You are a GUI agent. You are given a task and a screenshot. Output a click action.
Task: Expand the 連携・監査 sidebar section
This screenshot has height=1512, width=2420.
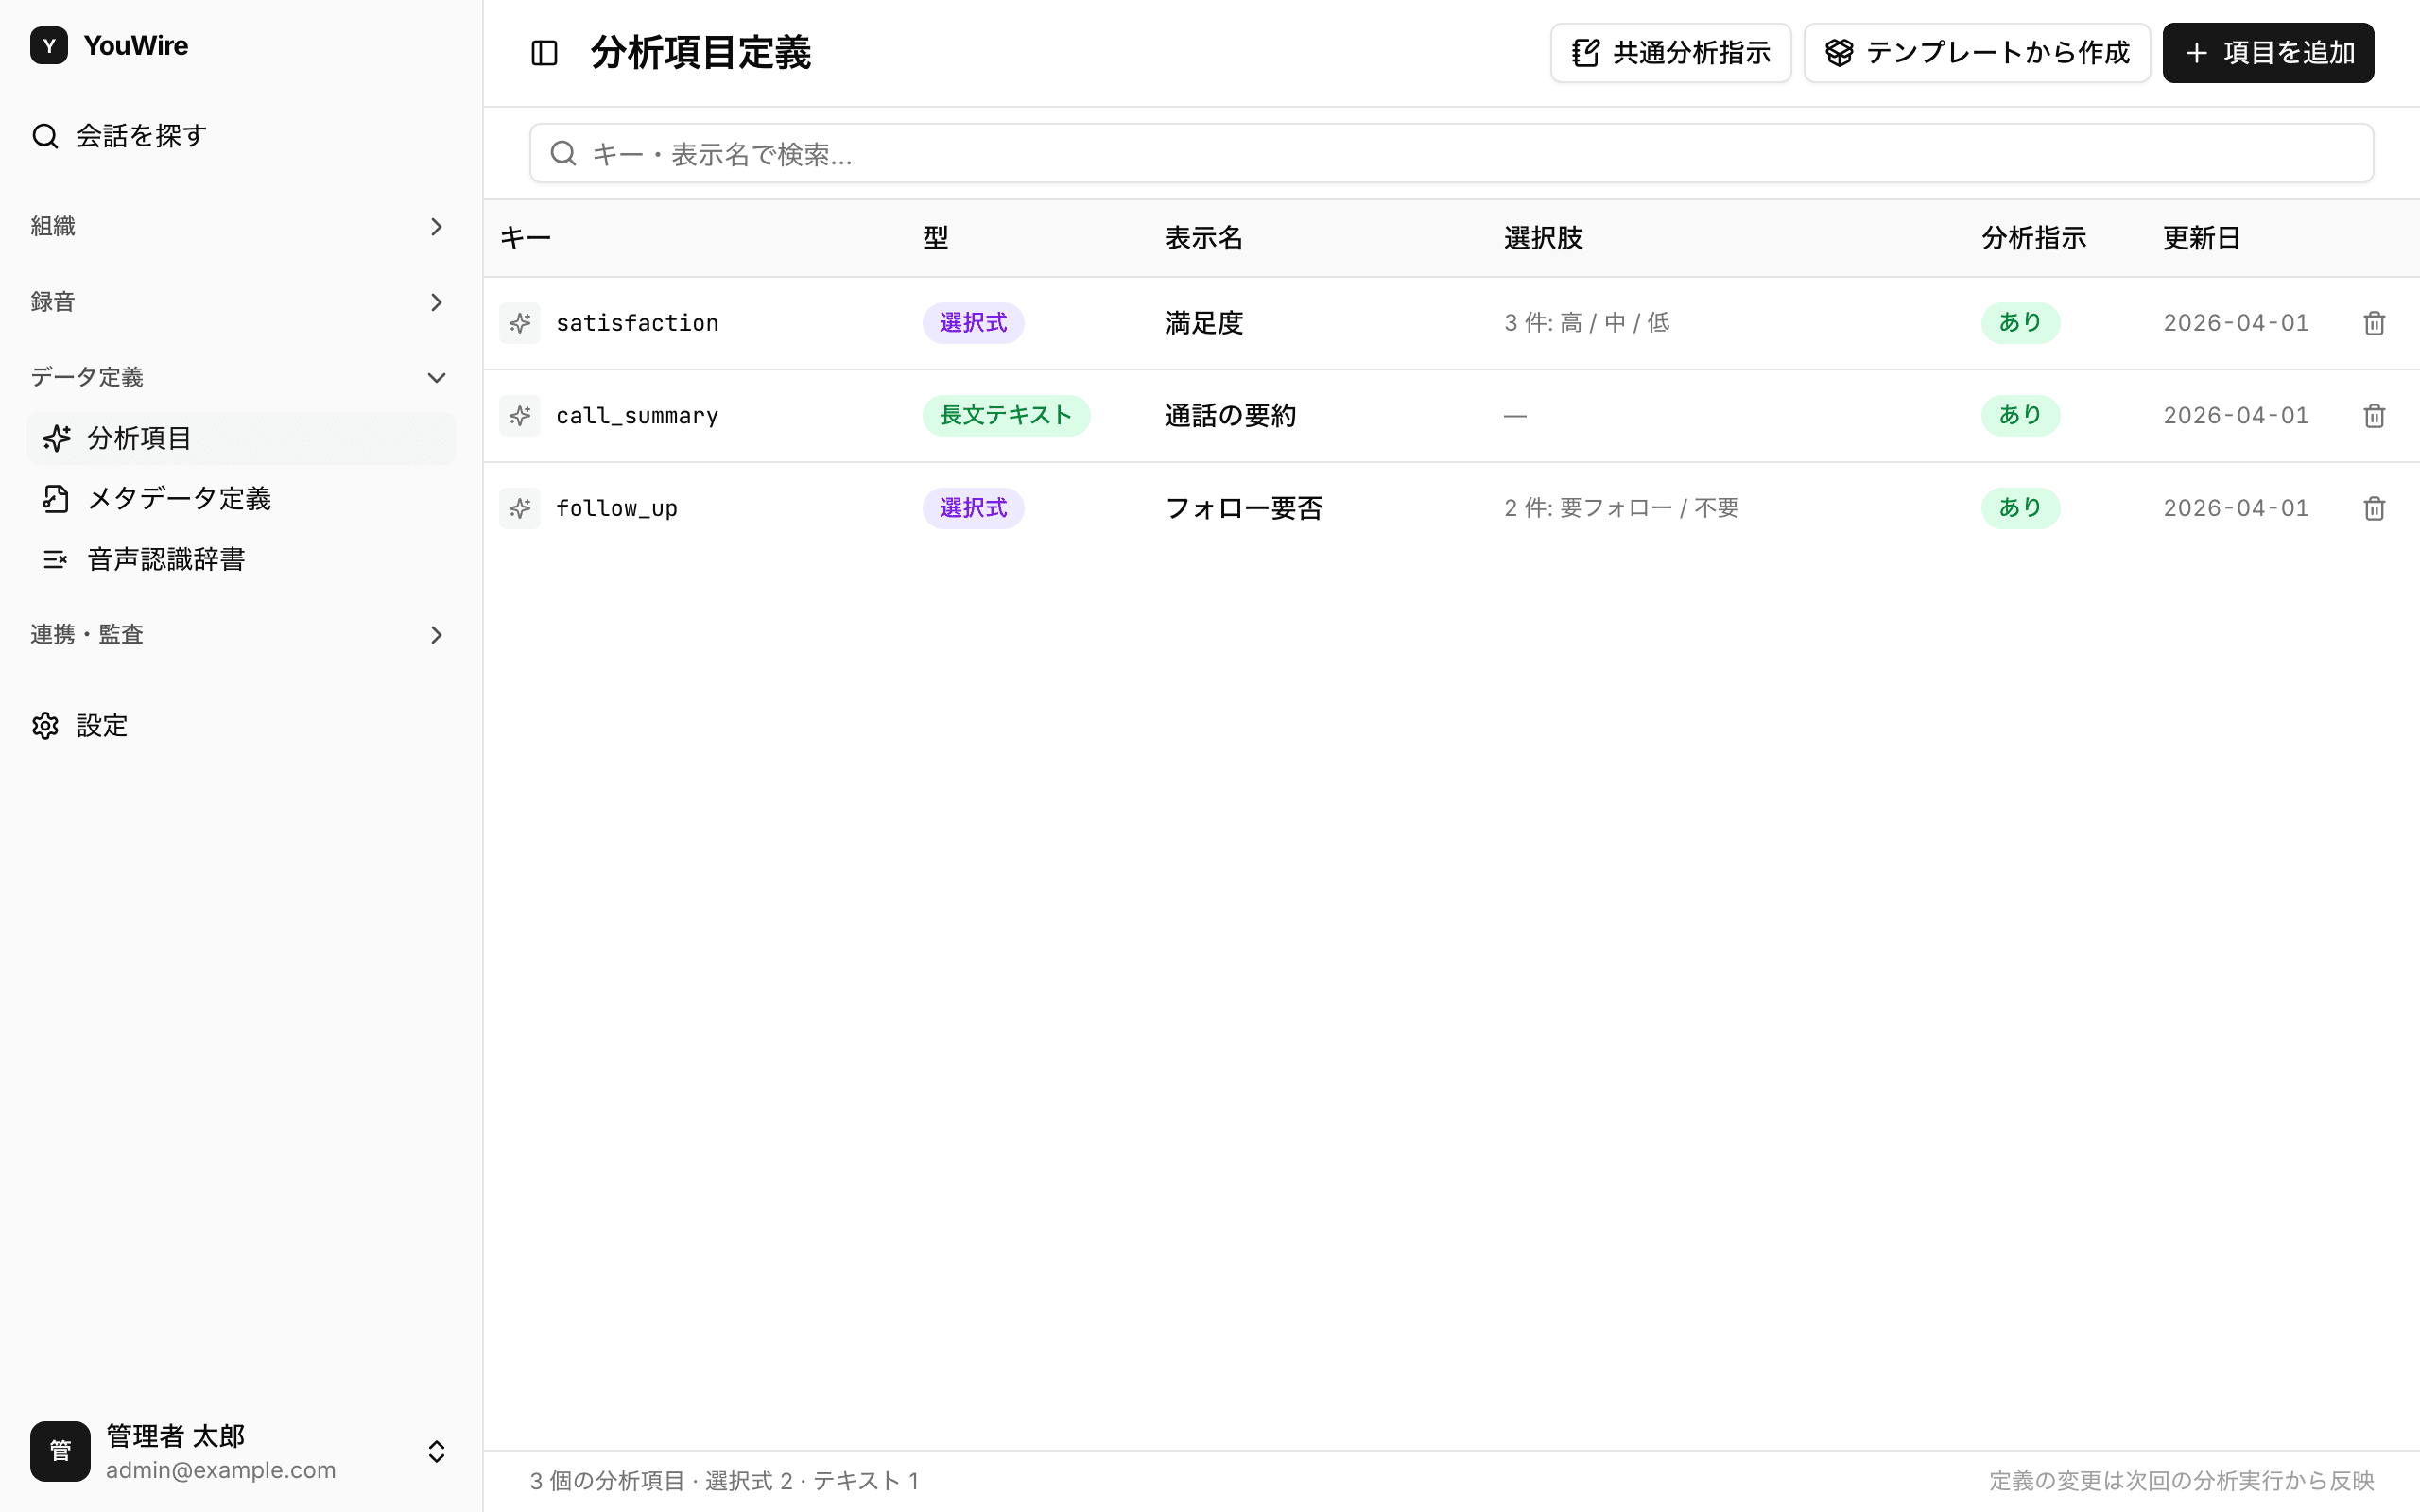coord(241,635)
